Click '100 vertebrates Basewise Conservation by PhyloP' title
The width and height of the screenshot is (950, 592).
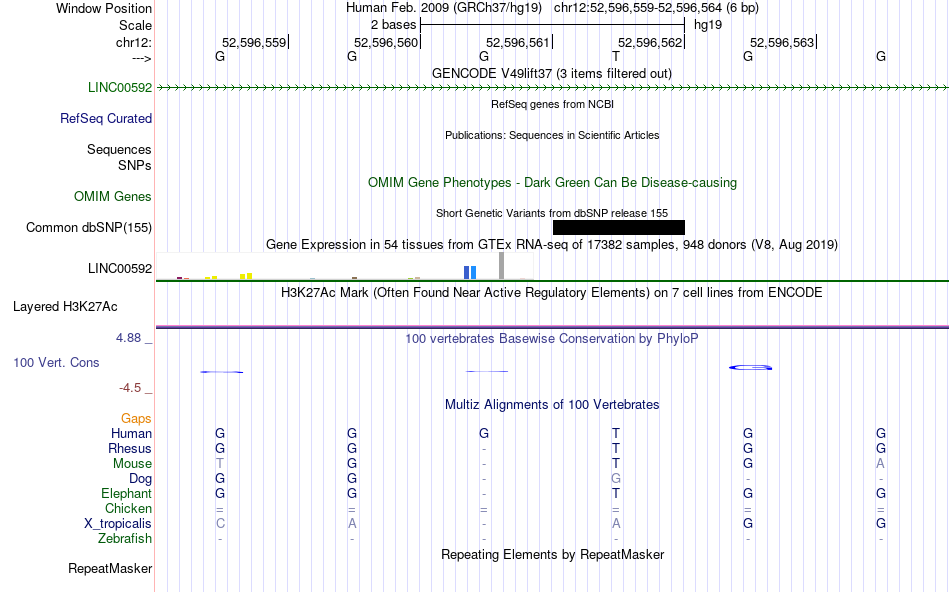tap(552, 338)
